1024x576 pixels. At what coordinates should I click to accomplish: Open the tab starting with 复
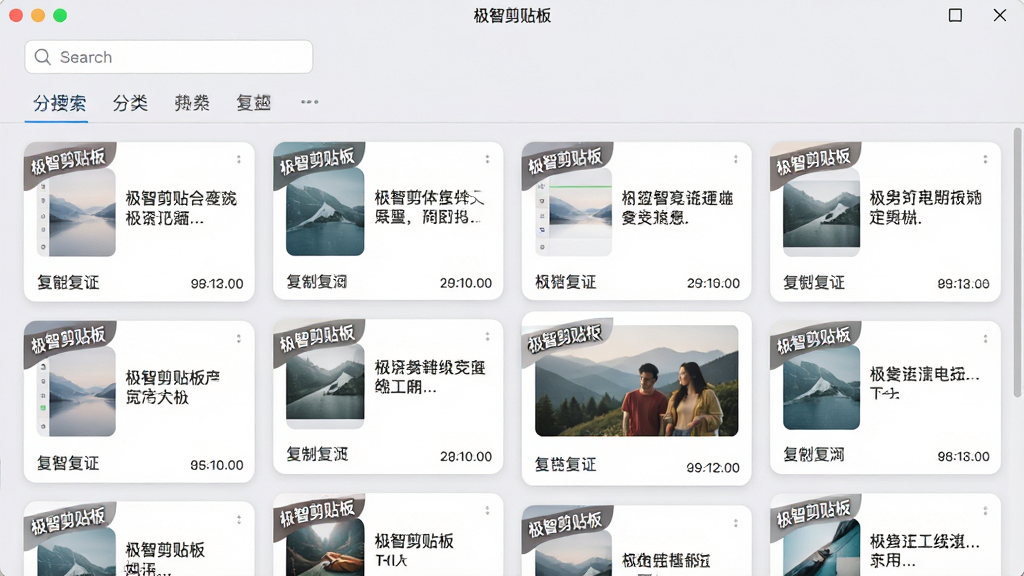[x=253, y=103]
